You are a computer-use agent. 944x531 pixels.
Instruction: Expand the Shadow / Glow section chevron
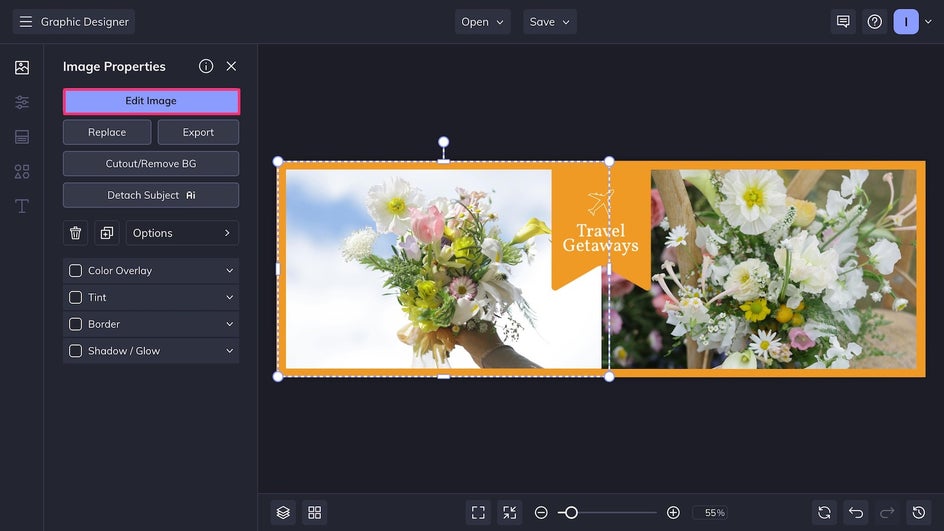coord(229,351)
